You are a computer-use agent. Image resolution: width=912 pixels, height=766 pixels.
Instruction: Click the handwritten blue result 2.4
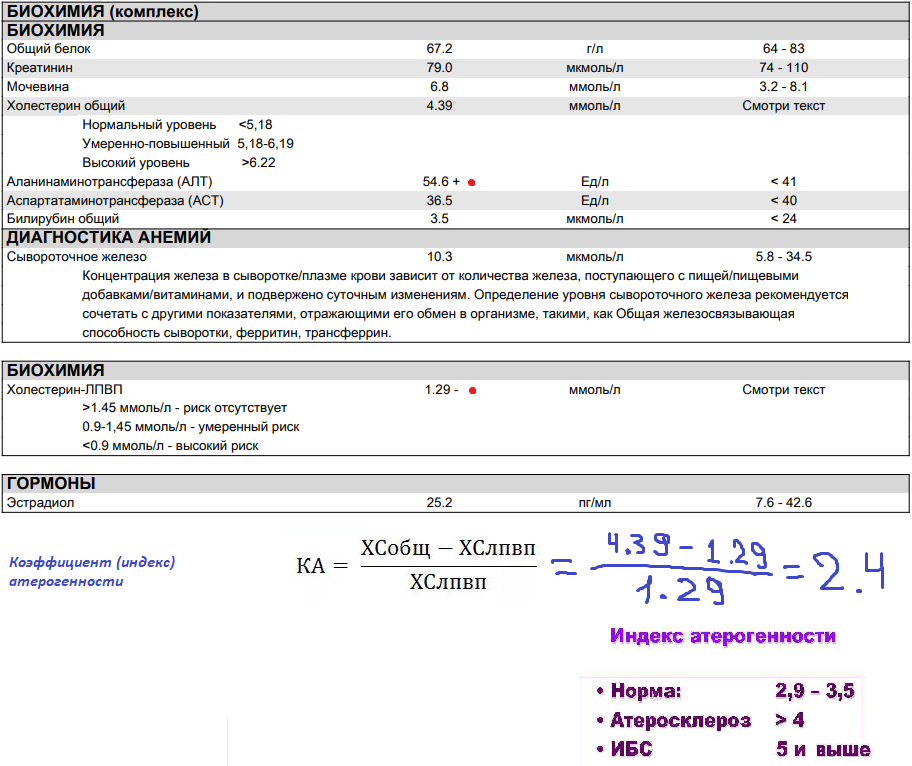point(848,571)
